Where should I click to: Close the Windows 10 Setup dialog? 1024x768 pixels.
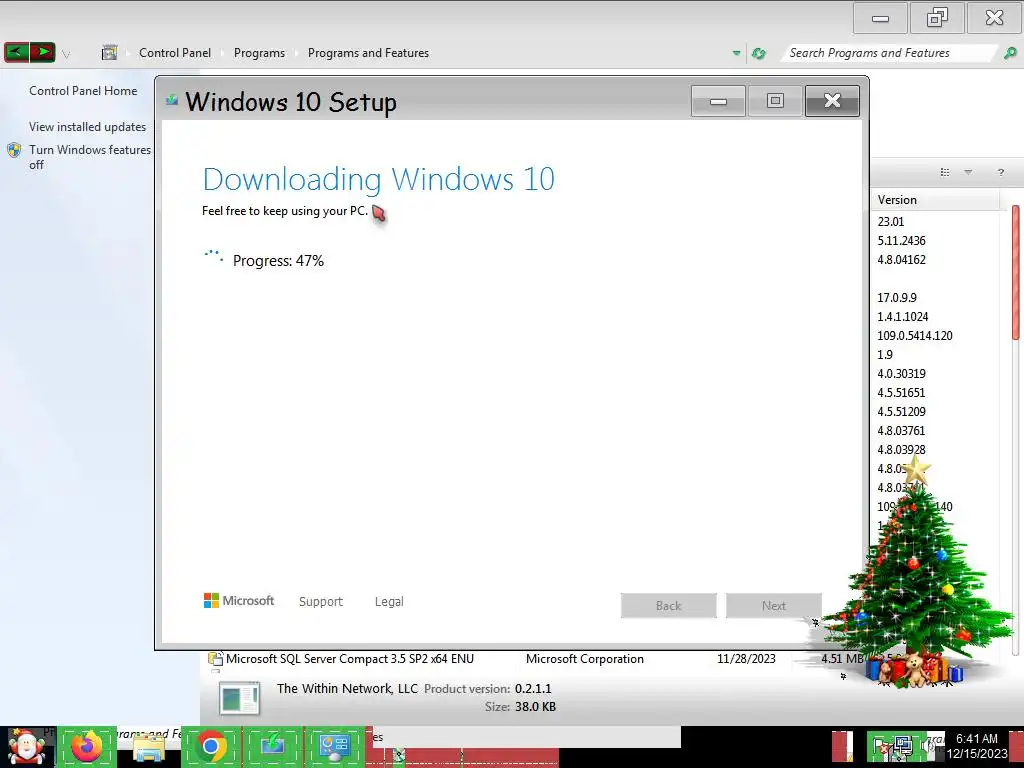tap(832, 101)
